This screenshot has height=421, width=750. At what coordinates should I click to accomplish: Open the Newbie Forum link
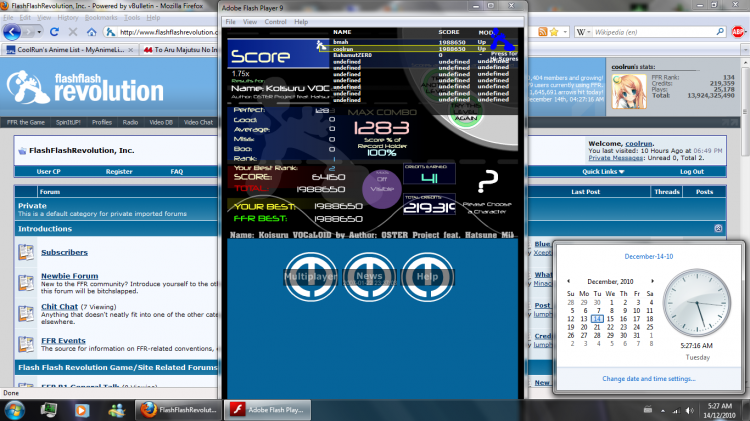click(69, 276)
